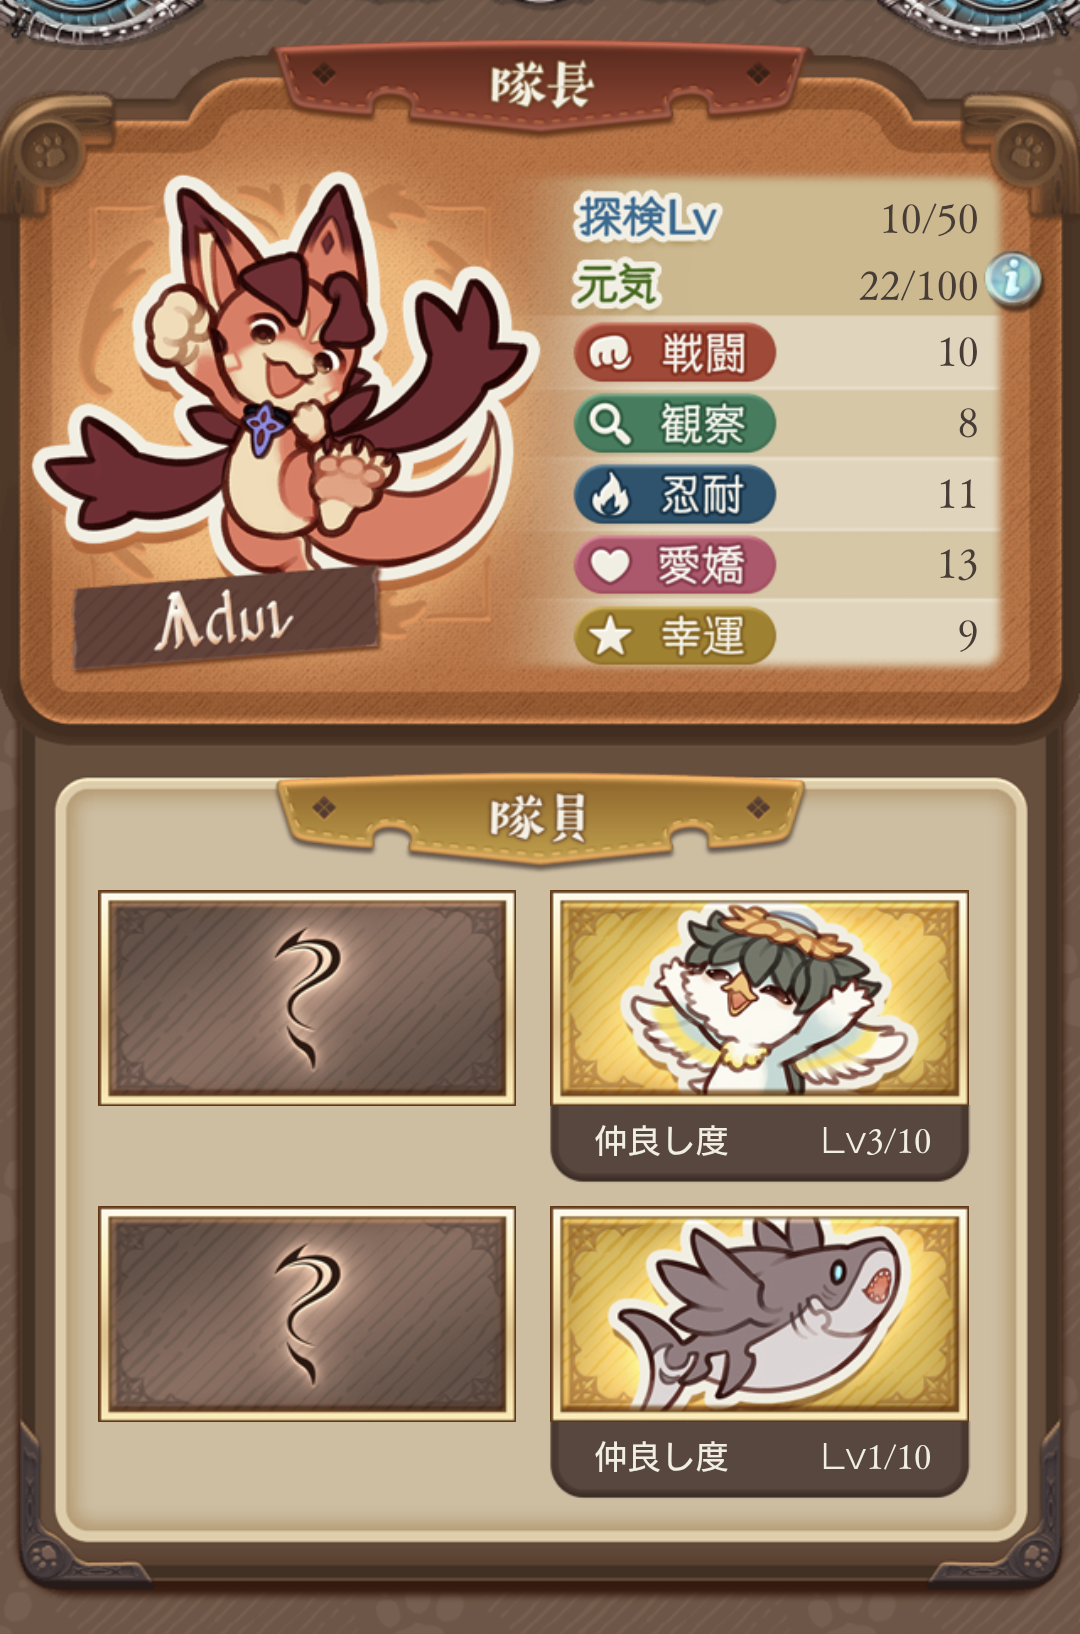Tap the blue info icon beside 元気
This screenshot has height=1634, width=1080.
[1013, 280]
